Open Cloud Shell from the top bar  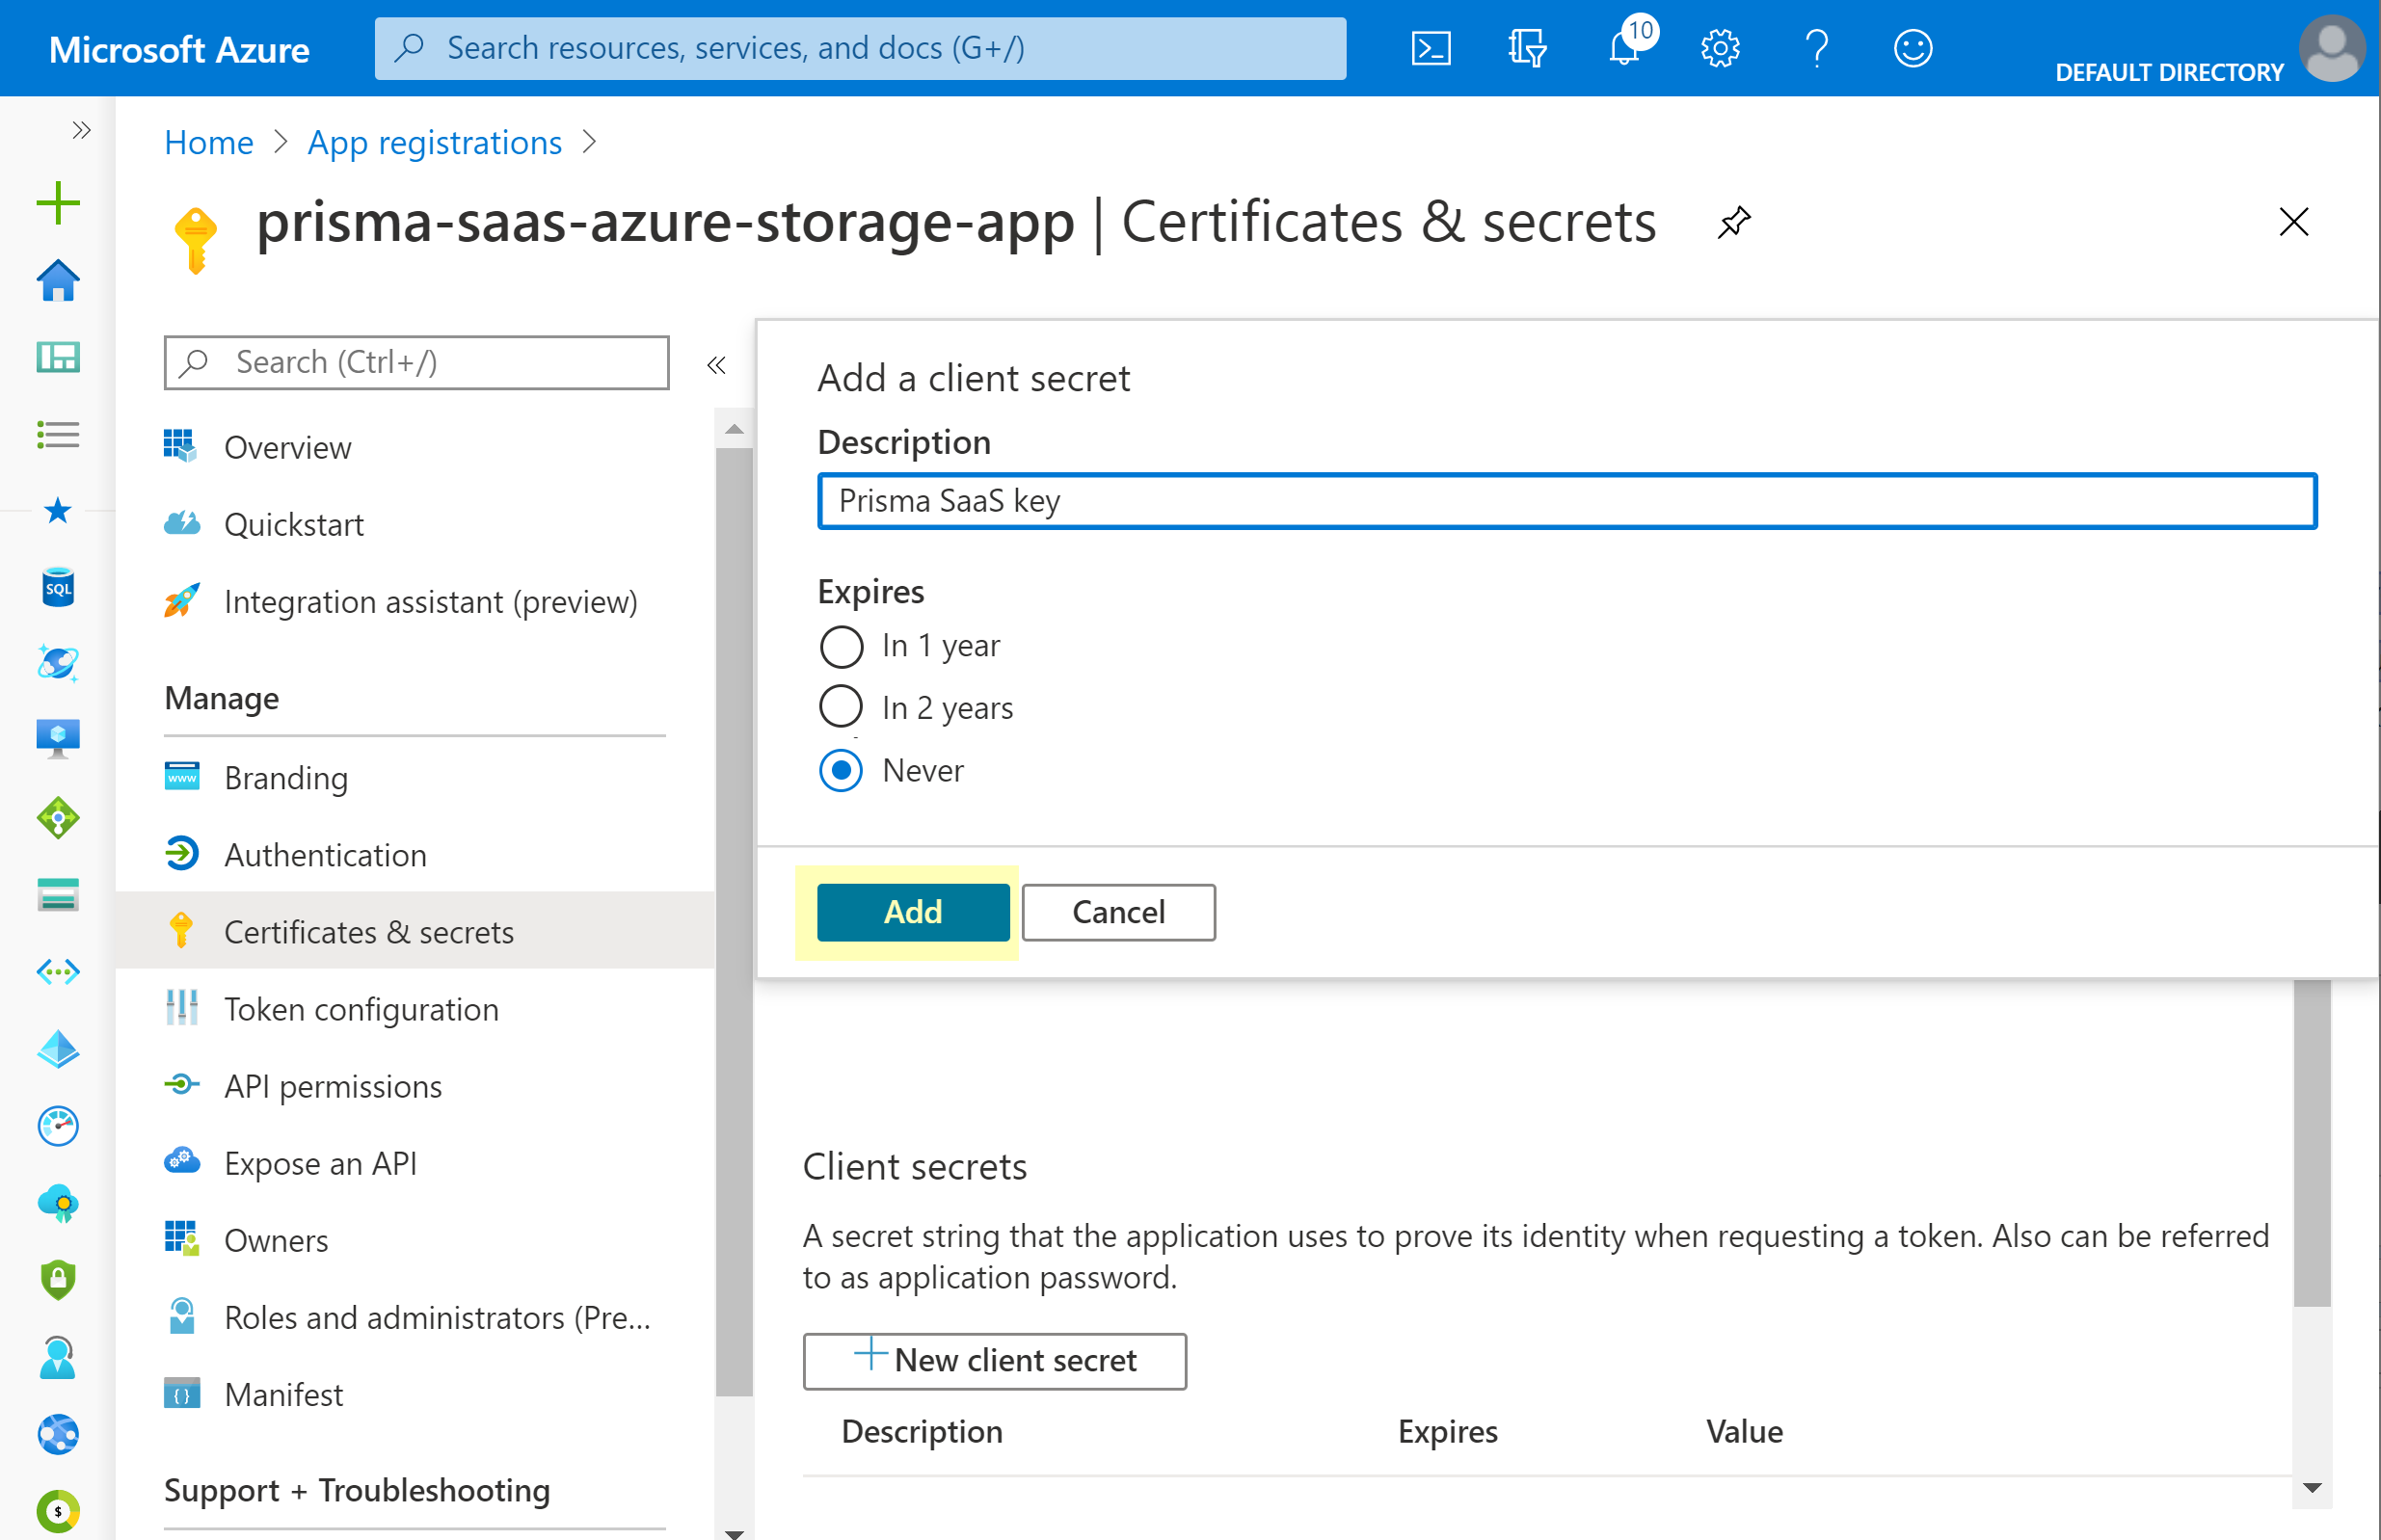pyautogui.click(x=1430, y=48)
